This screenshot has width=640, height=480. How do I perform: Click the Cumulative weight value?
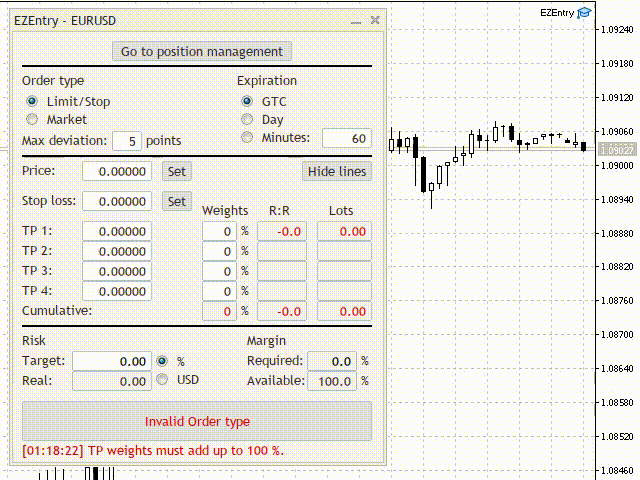pos(219,311)
